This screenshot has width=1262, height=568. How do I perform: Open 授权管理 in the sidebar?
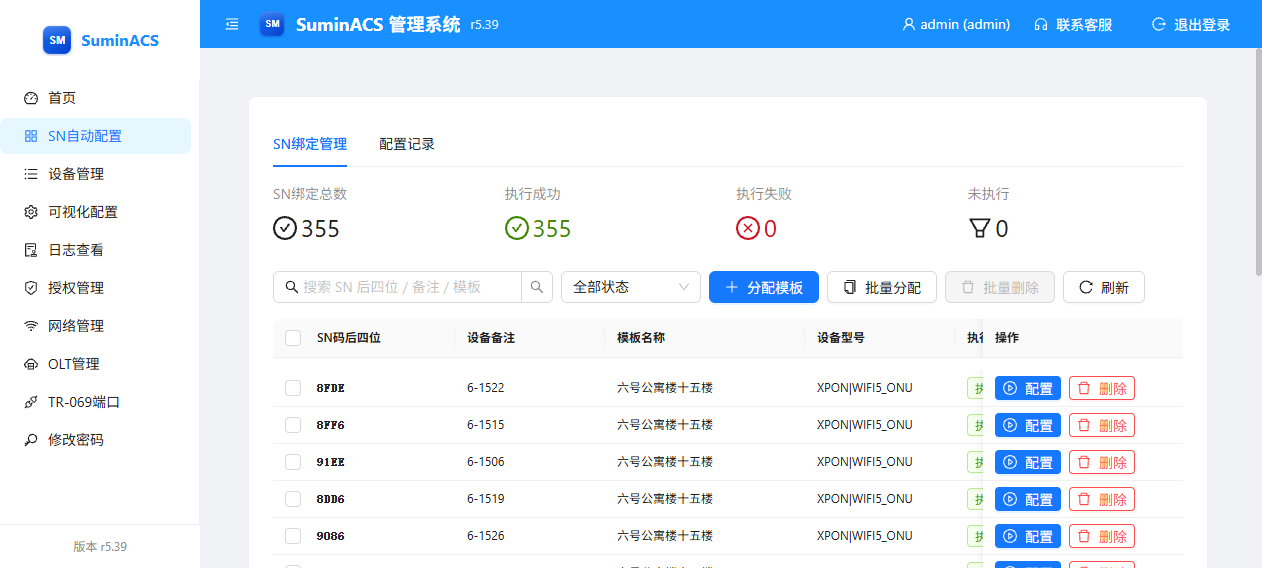(96, 288)
